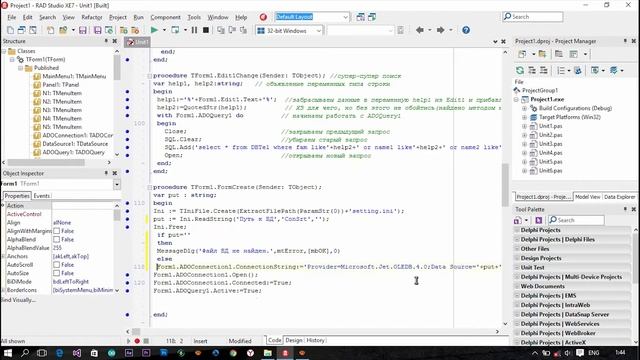Click the purple category icon in Tool Palette
Screen dimensions: 640x360
coord(538,220)
